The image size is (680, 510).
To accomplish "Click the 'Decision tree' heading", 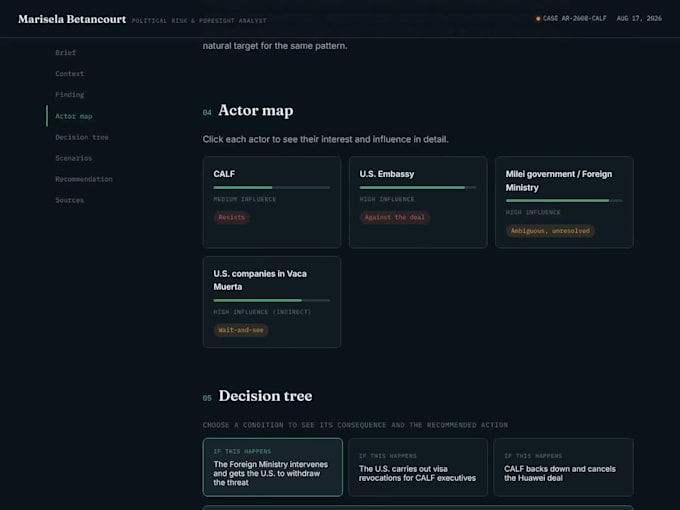I will point(265,396).
